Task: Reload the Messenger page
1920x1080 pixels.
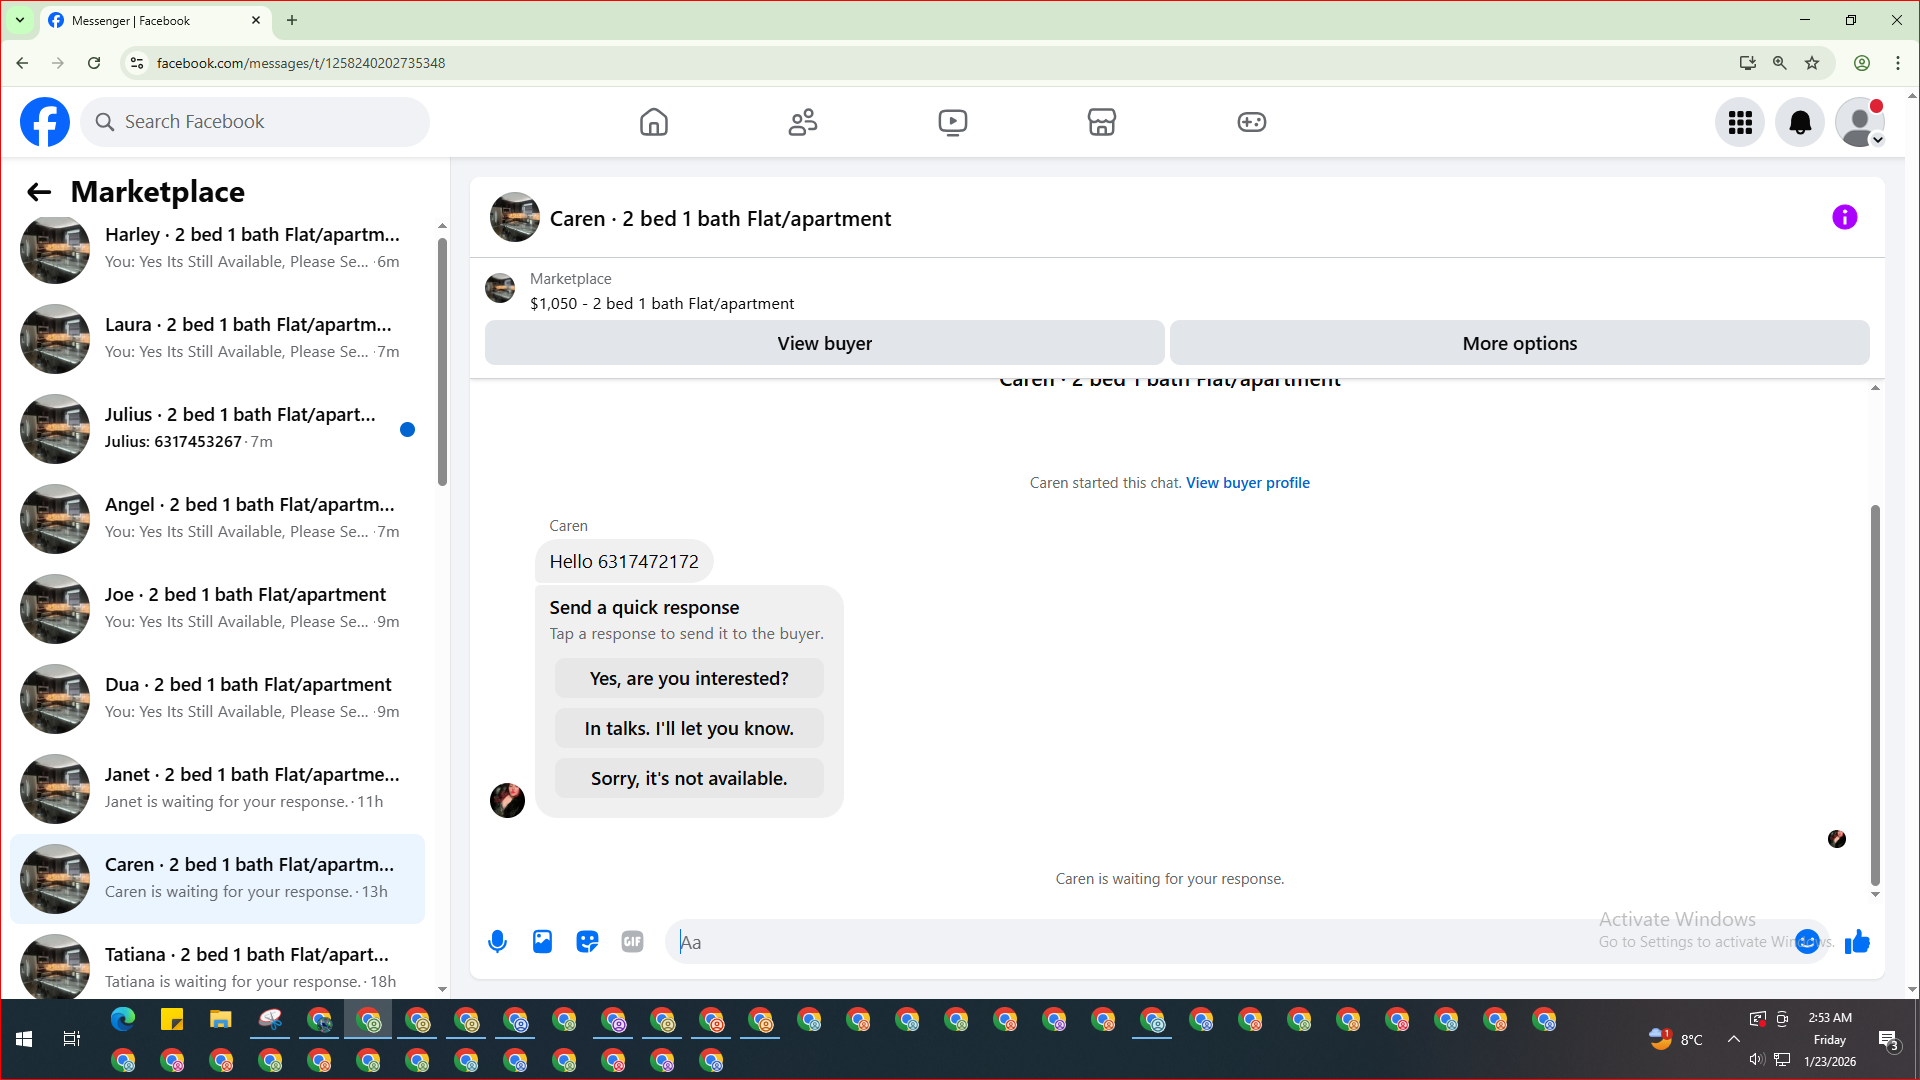Action: [x=94, y=63]
